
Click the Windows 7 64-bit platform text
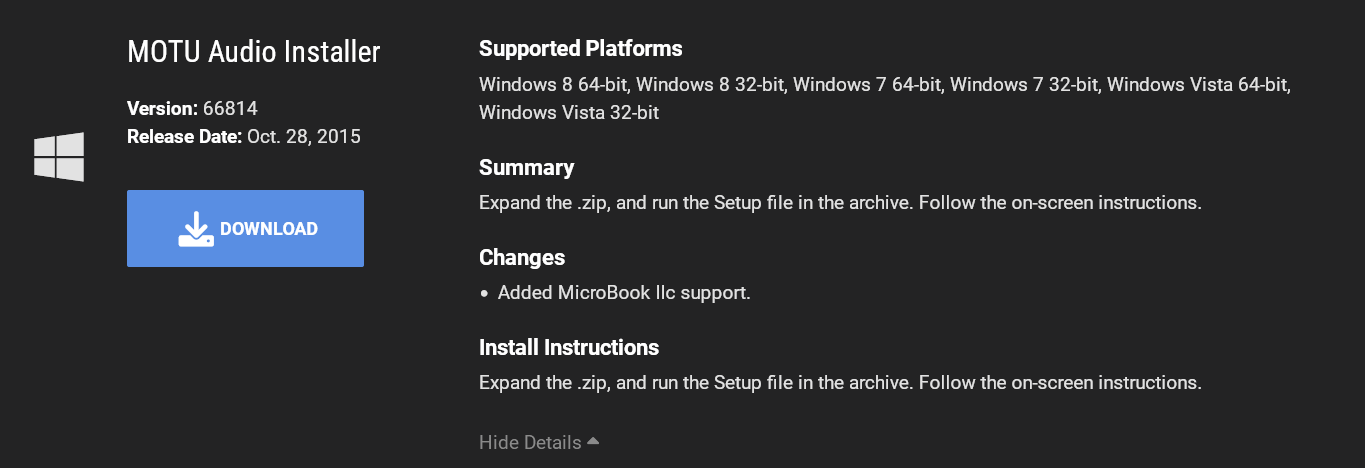(868, 84)
